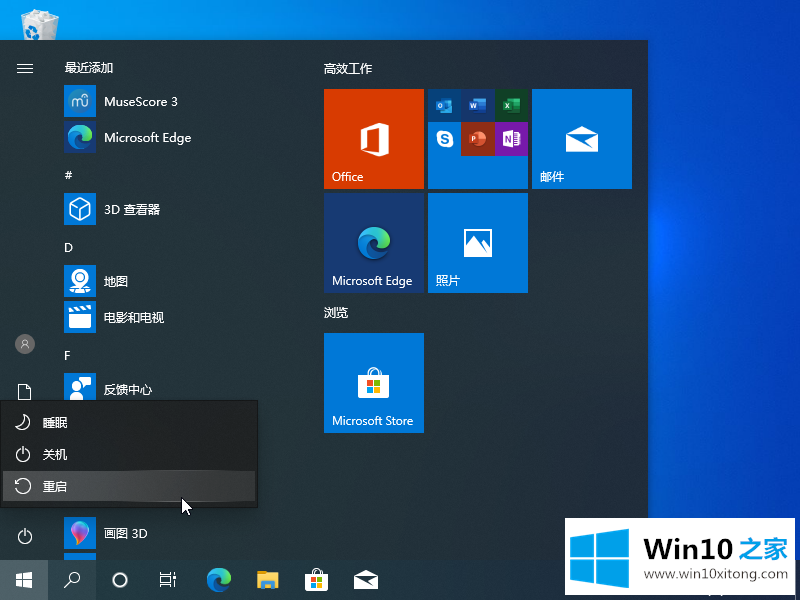Screen dimensions: 800x600
Task: Click the F letter group header
Action: pyautogui.click(x=67, y=356)
